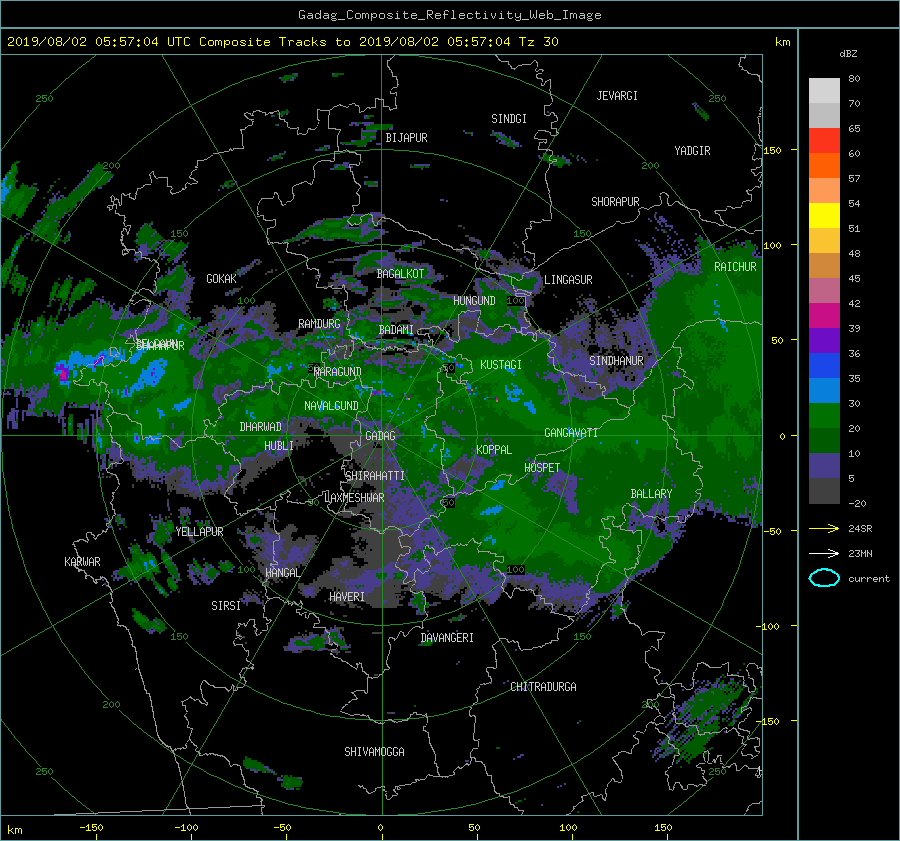Click the HUNGUND city label

(474, 300)
